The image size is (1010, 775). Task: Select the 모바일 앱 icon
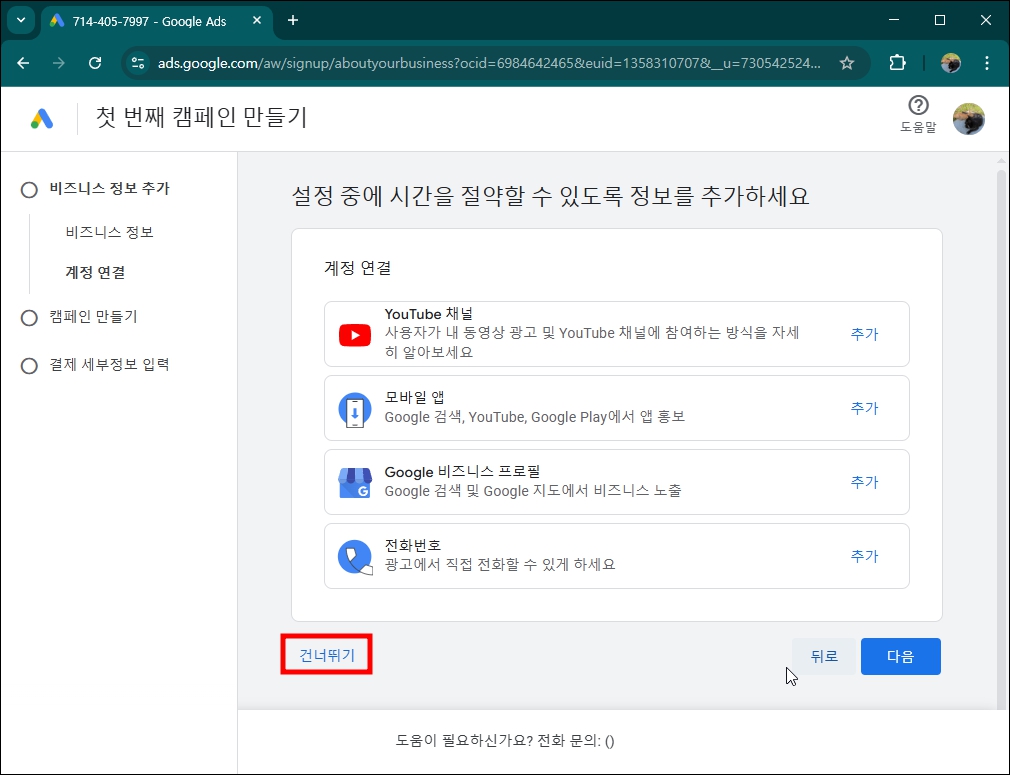pos(354,407)
